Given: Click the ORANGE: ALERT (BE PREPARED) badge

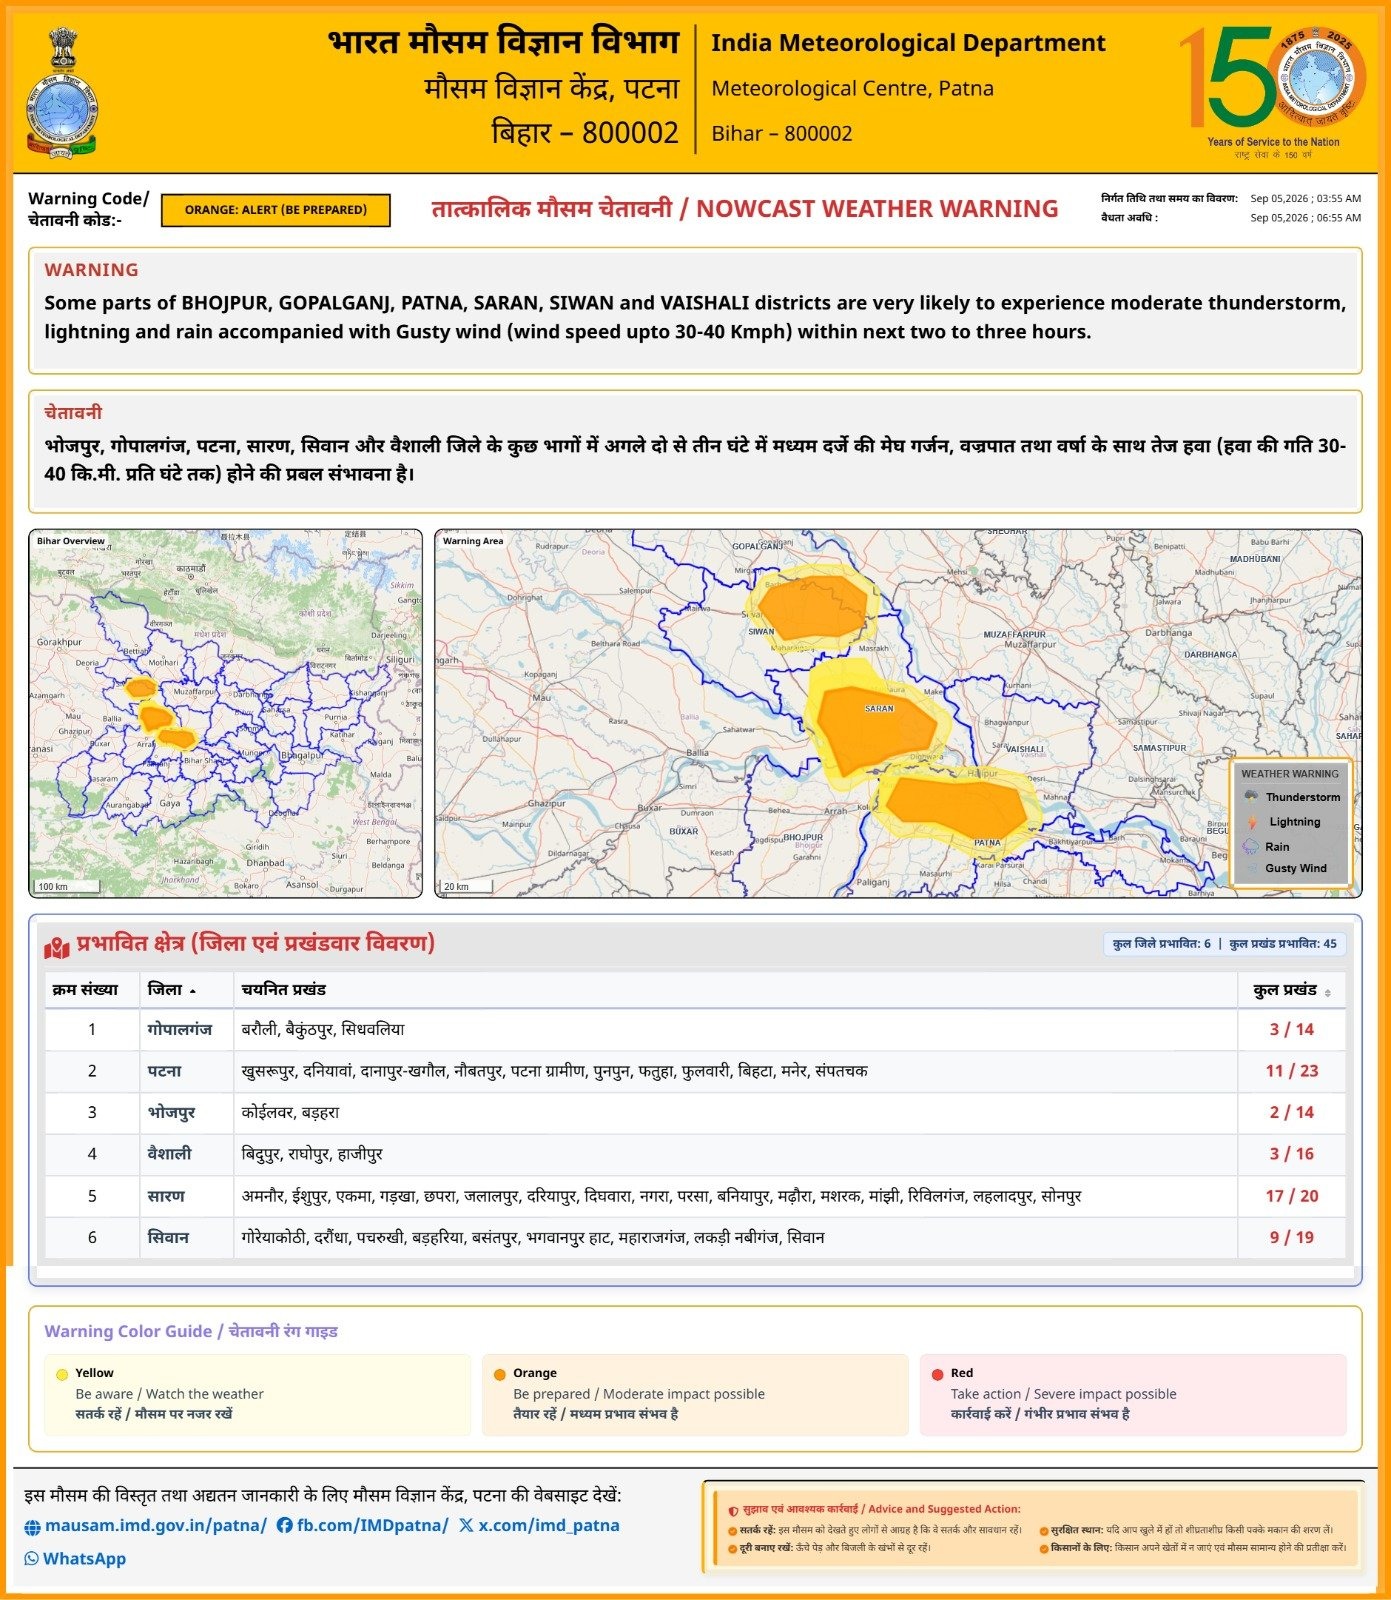Looking at the screenshot, I should 276,210.
